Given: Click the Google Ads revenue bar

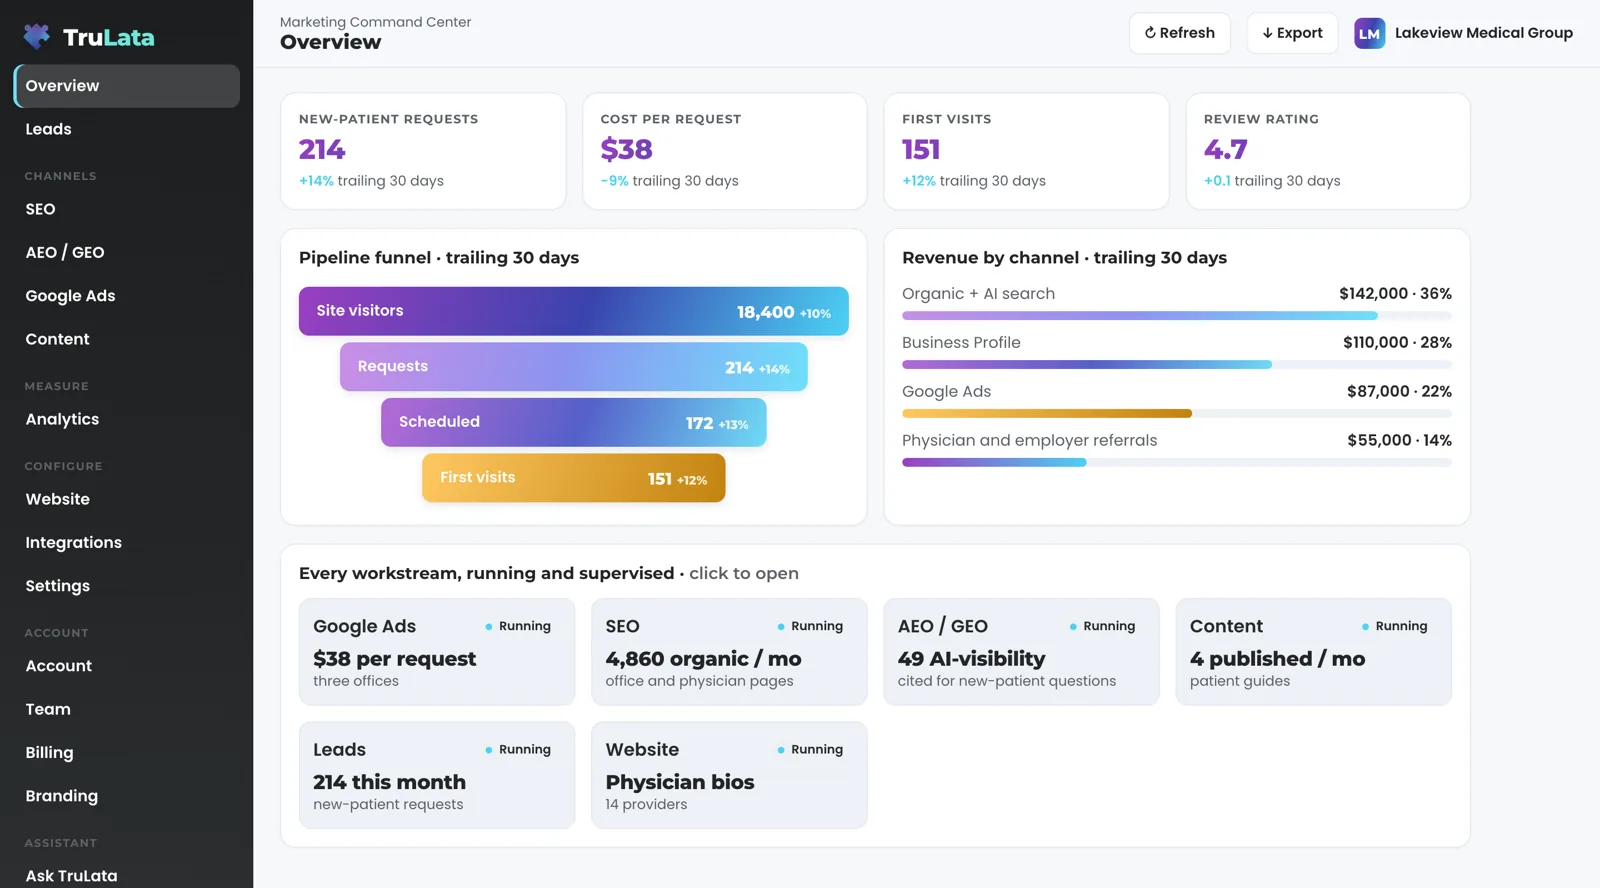Looking at the screenshot, I should (x=1177, y=413).
